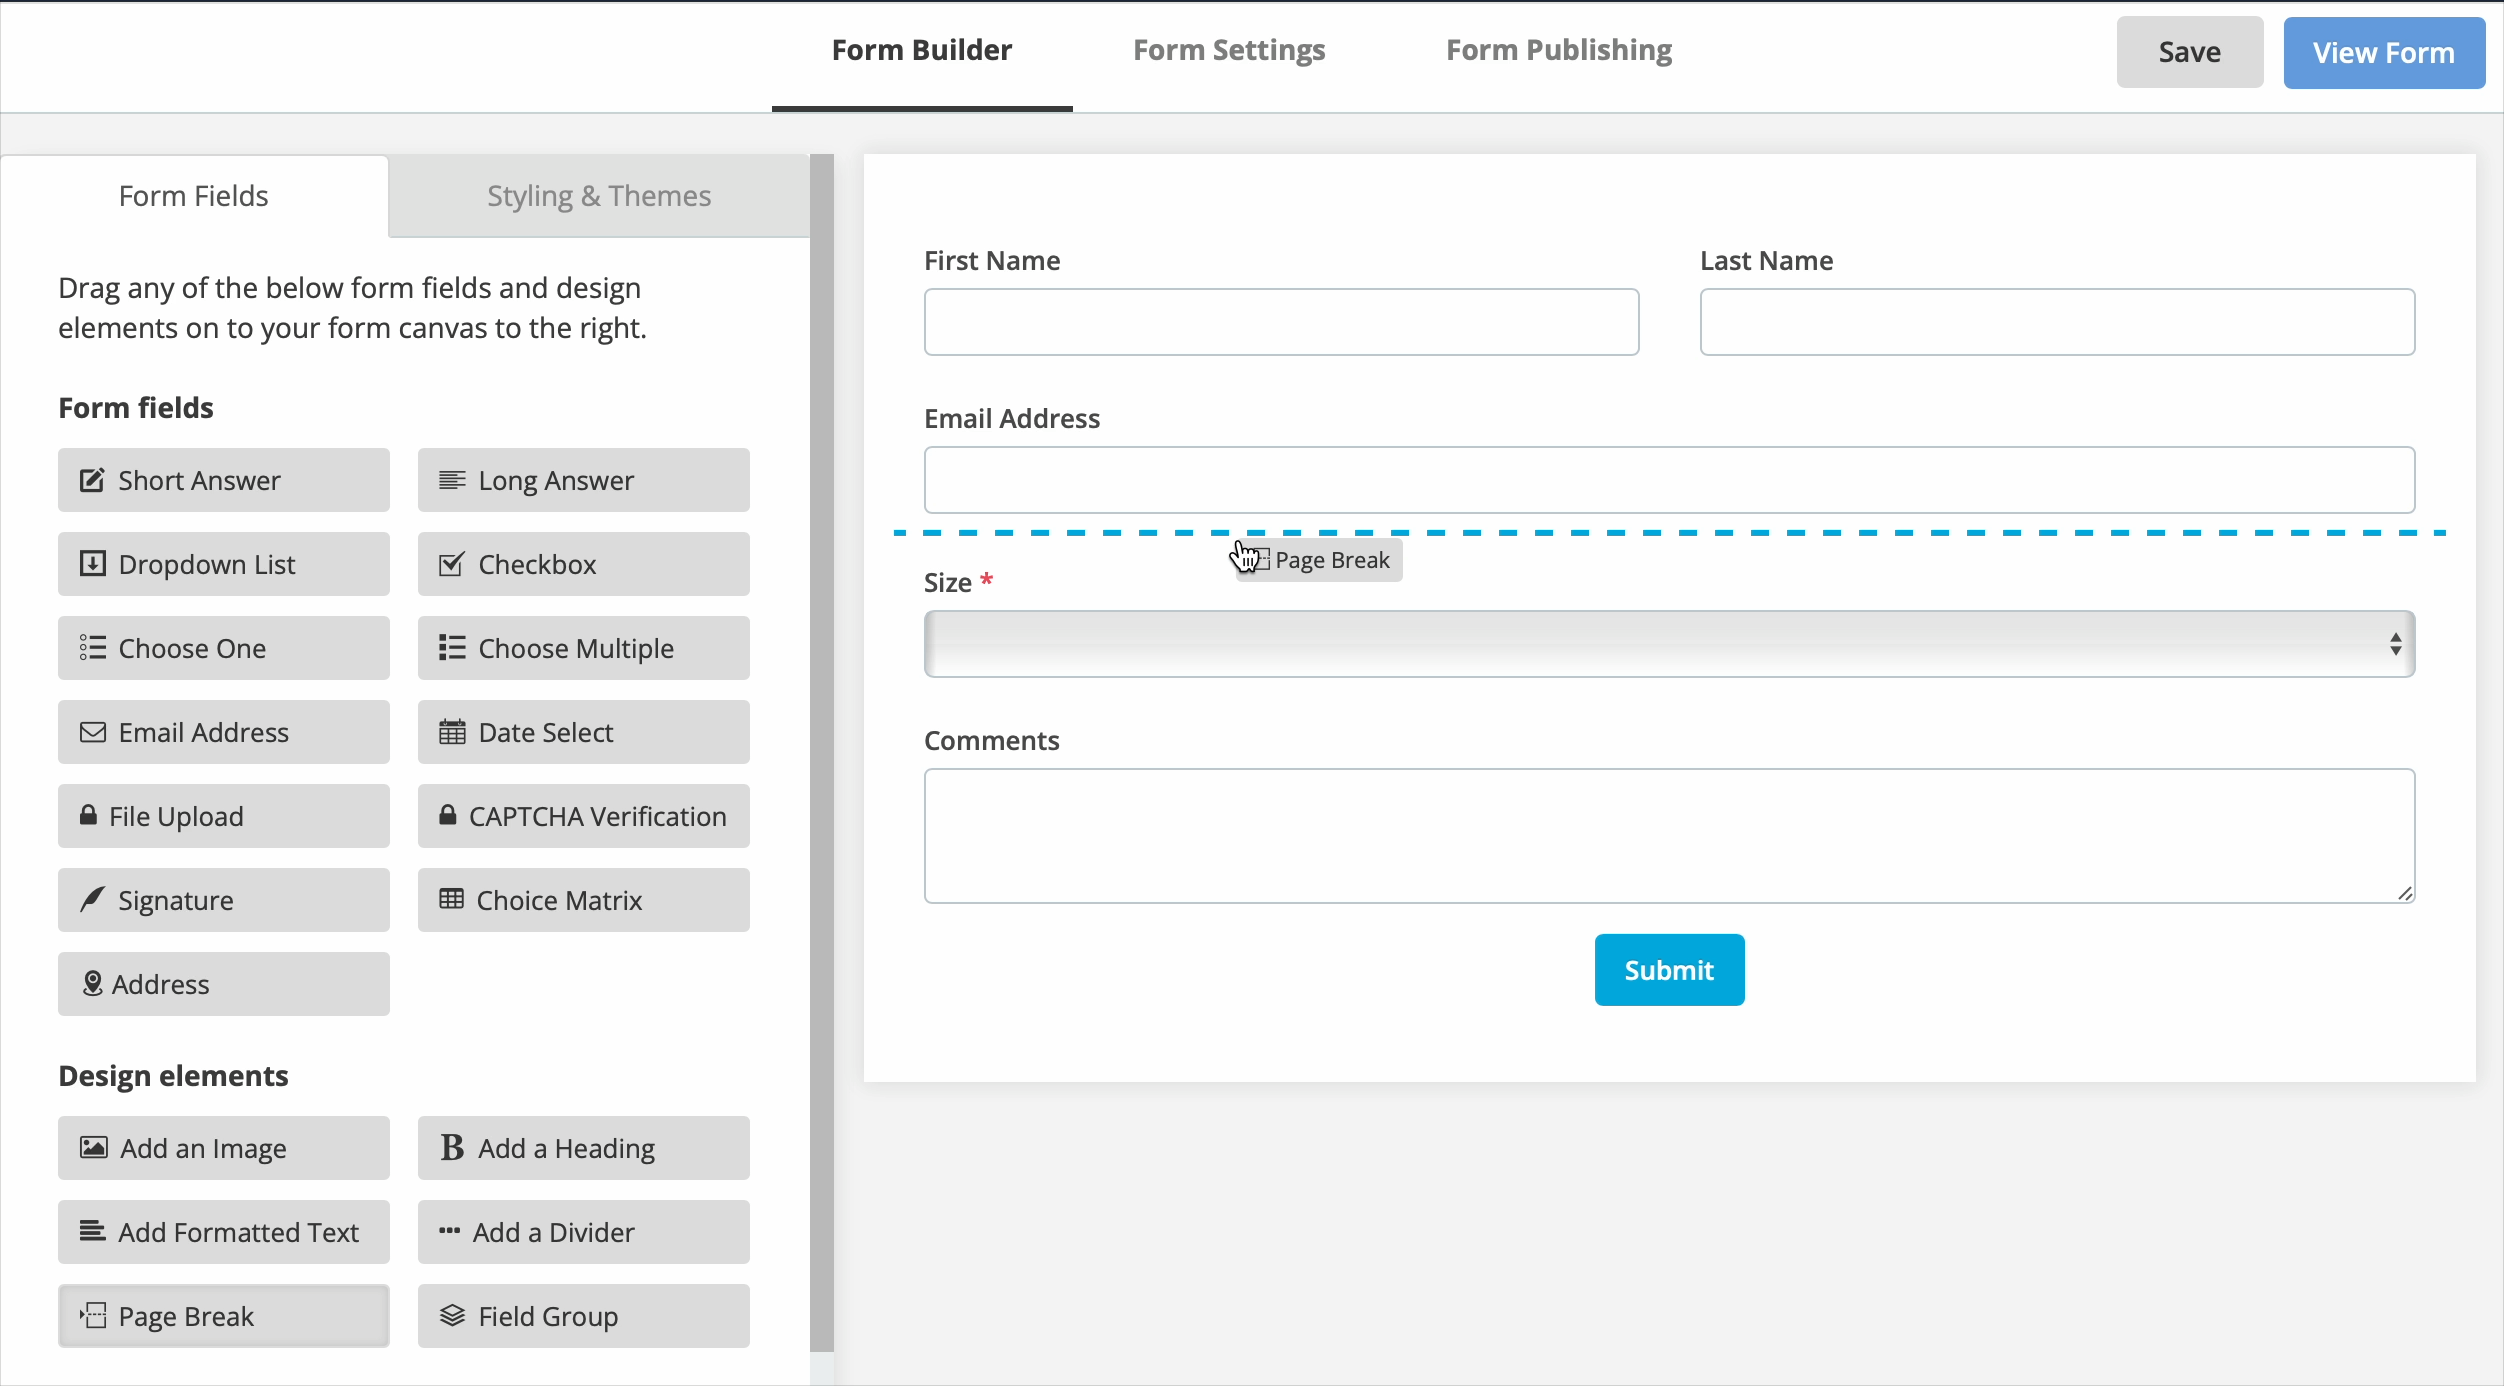Screen dimensions: 2504x1386
Task: Click the Email Address input on canvas
Action: pos(1669,480)
